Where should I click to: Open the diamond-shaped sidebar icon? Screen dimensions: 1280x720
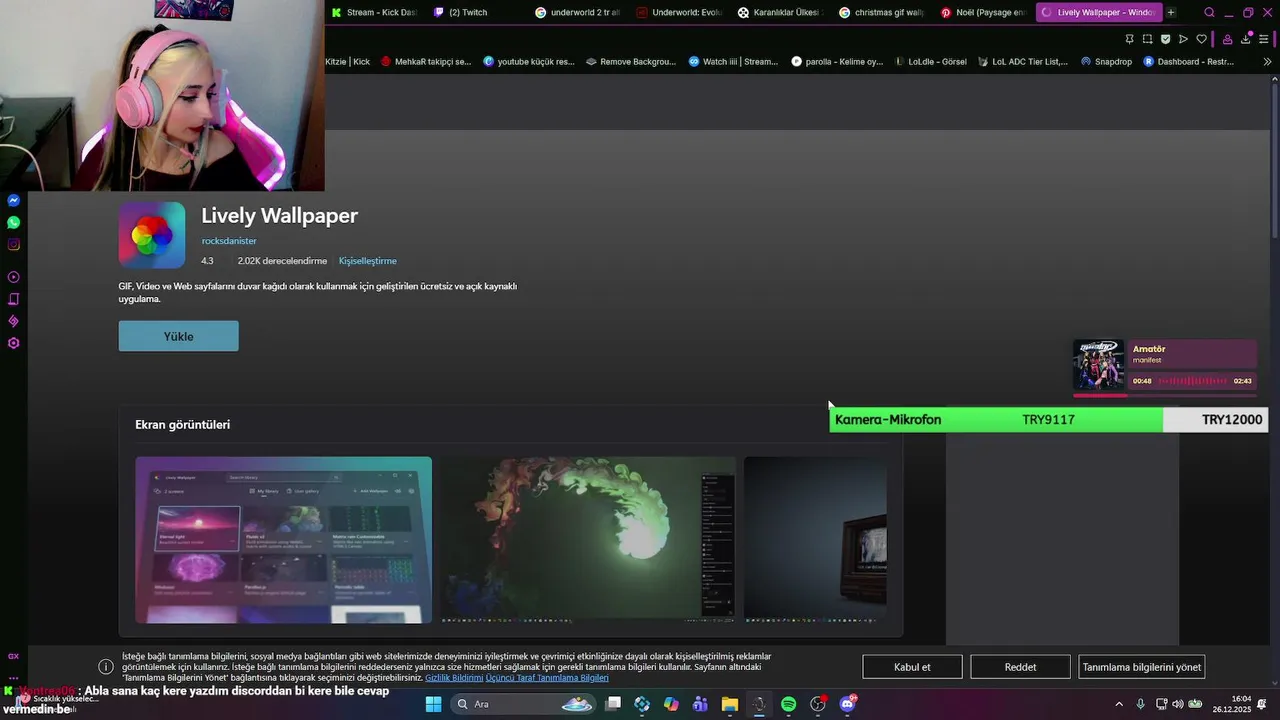[14, 321]
